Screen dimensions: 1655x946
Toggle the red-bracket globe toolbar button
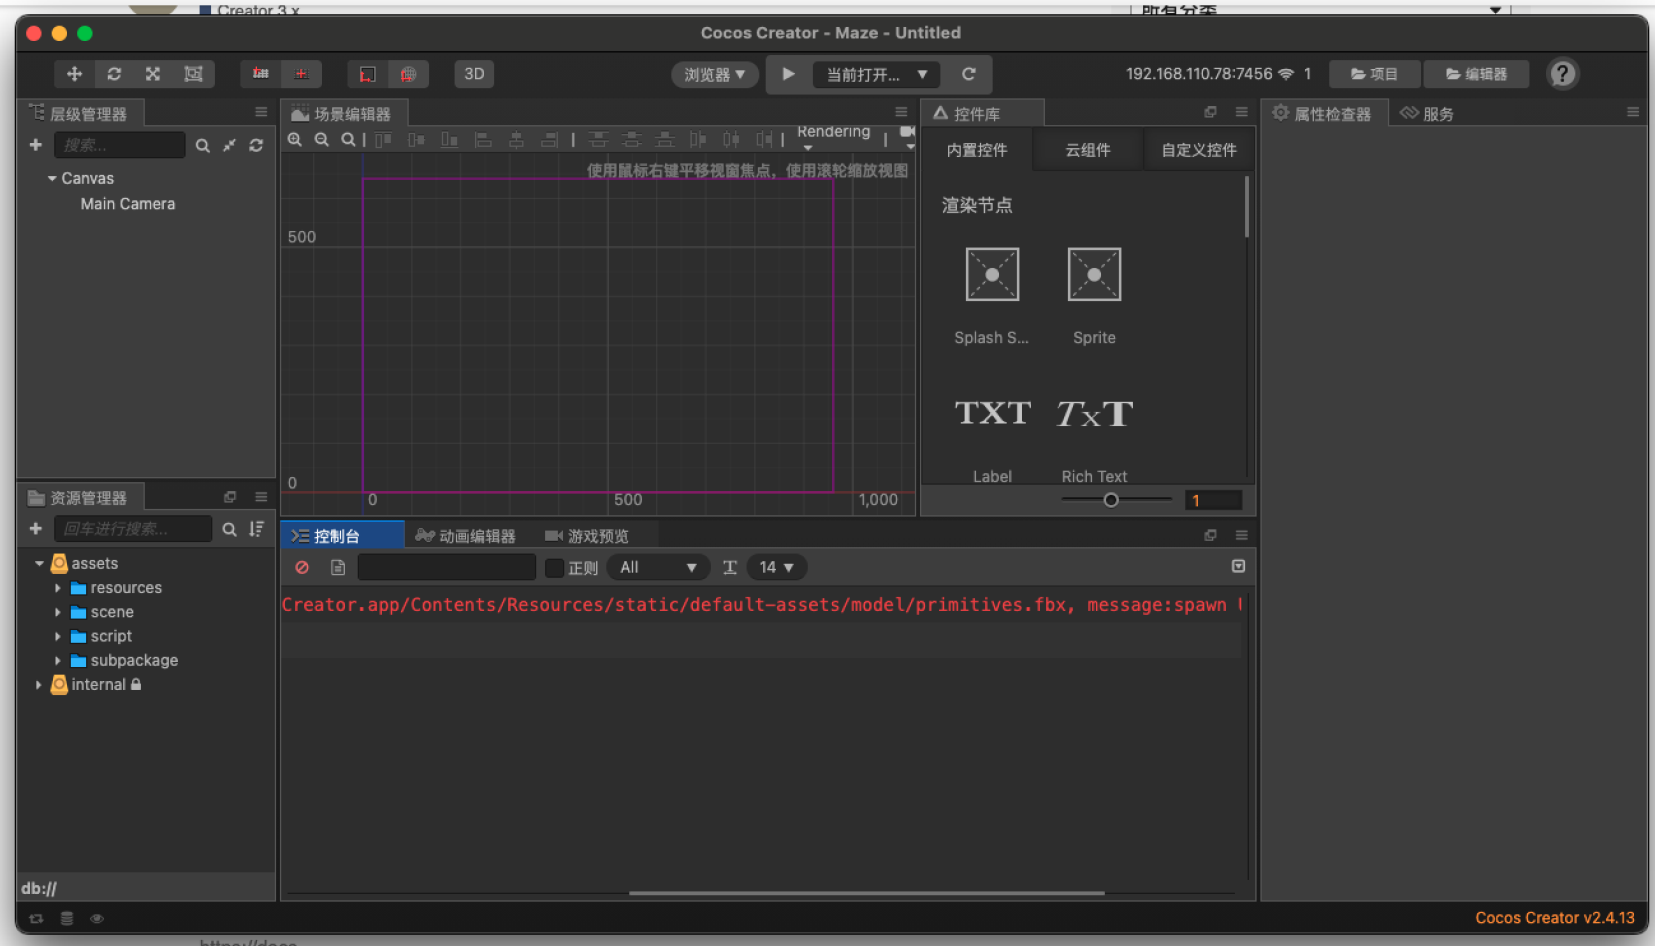[408, 74]
